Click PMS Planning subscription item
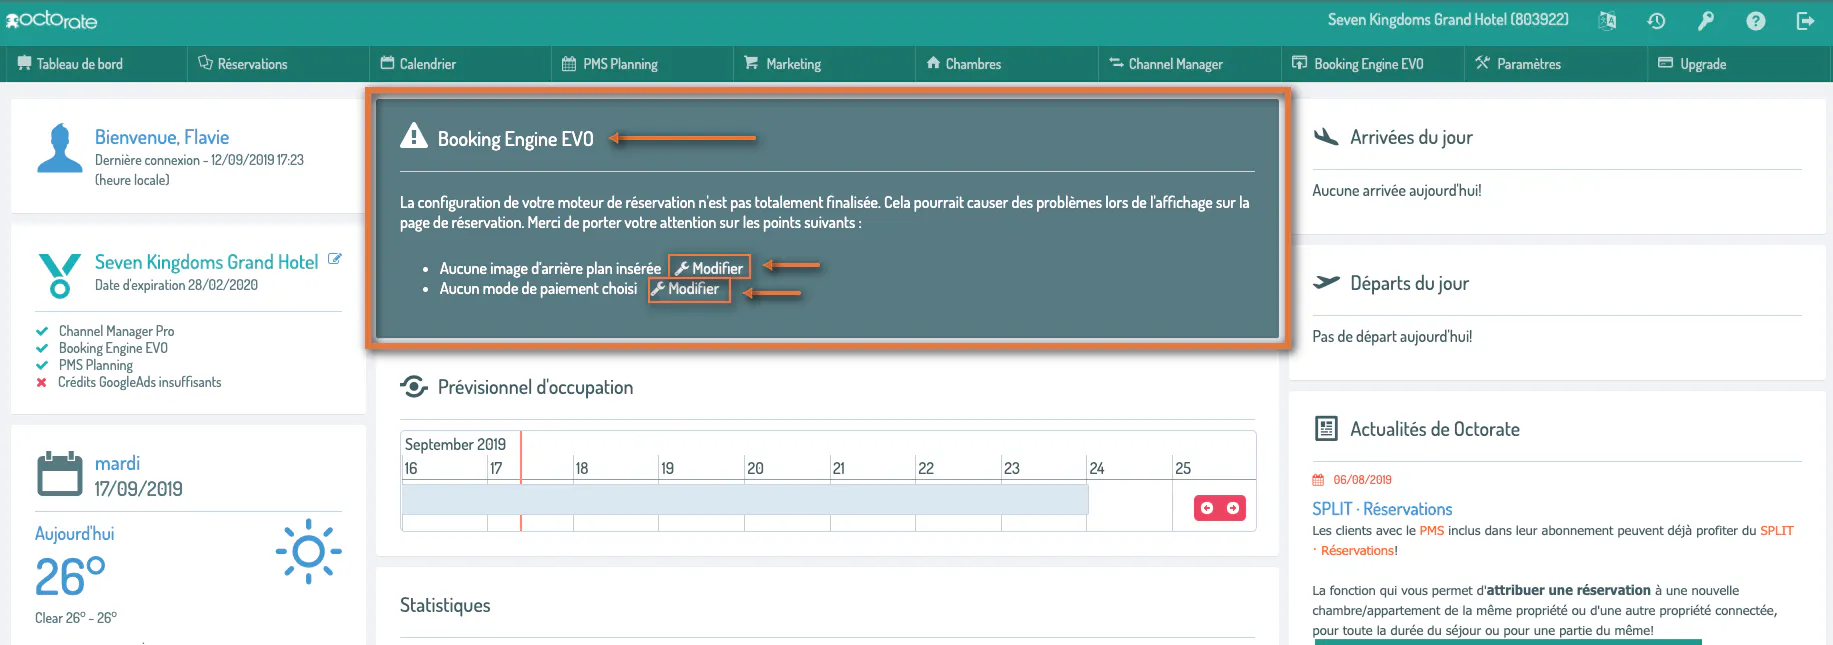Screen dimensions: 1833x645 [x=95, y=365]
